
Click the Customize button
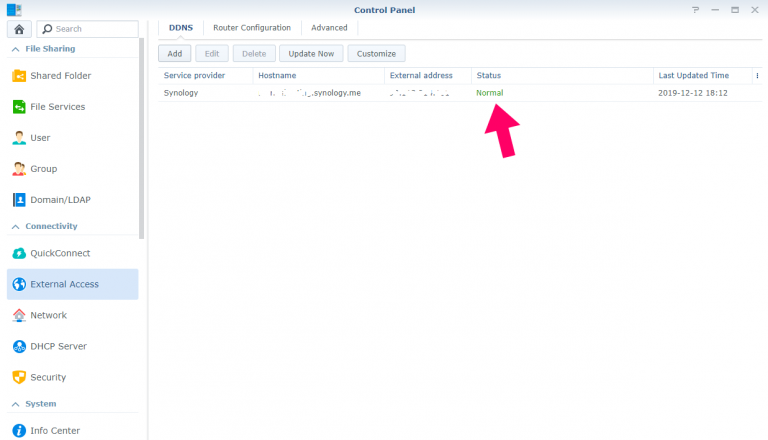pyautogui.click(x=376, y=53)
